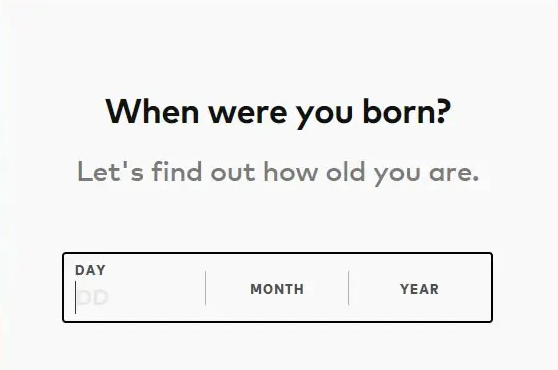This screenshot has width=558, height=370.
Task: Focus the year section of the birthdate box
Action: click(x=420, y=288)
